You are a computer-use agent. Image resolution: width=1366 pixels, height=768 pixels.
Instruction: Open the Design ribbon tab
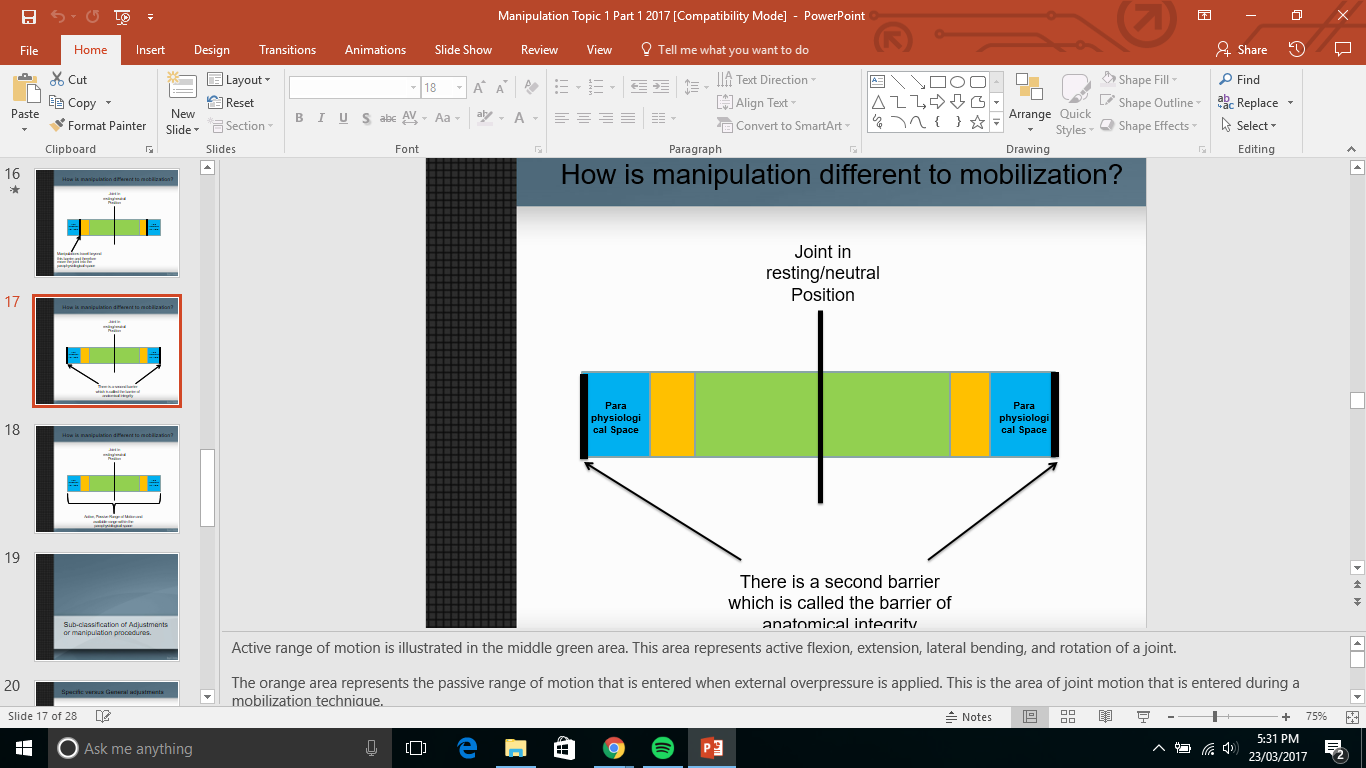click(211, 50)
